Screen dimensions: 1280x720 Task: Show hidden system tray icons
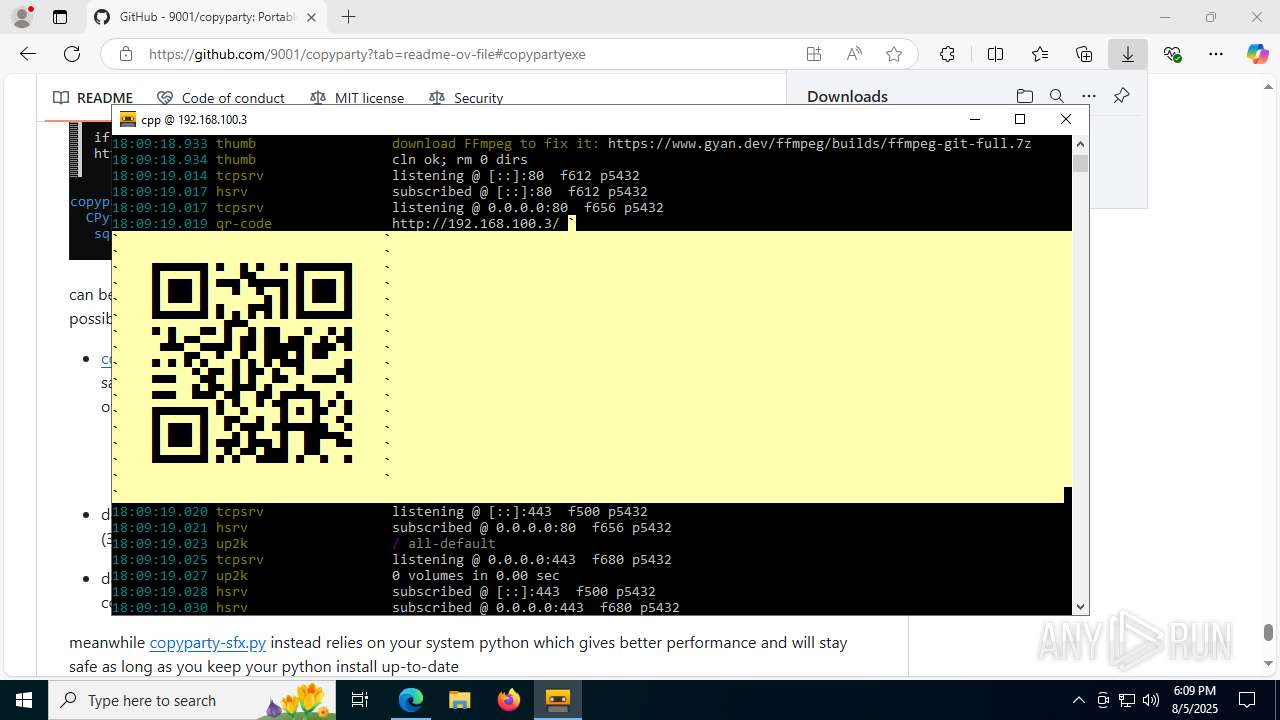pyautogui.click(x=1078, y=700)
